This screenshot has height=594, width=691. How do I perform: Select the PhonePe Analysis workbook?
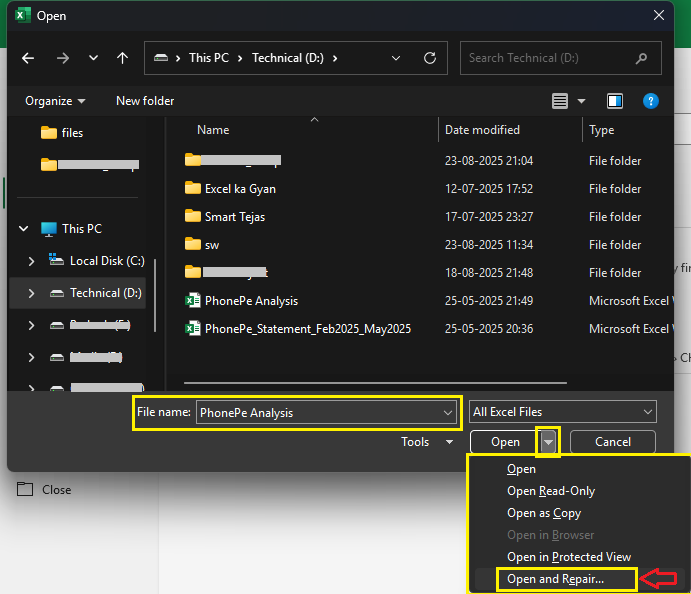coord(251,301)
